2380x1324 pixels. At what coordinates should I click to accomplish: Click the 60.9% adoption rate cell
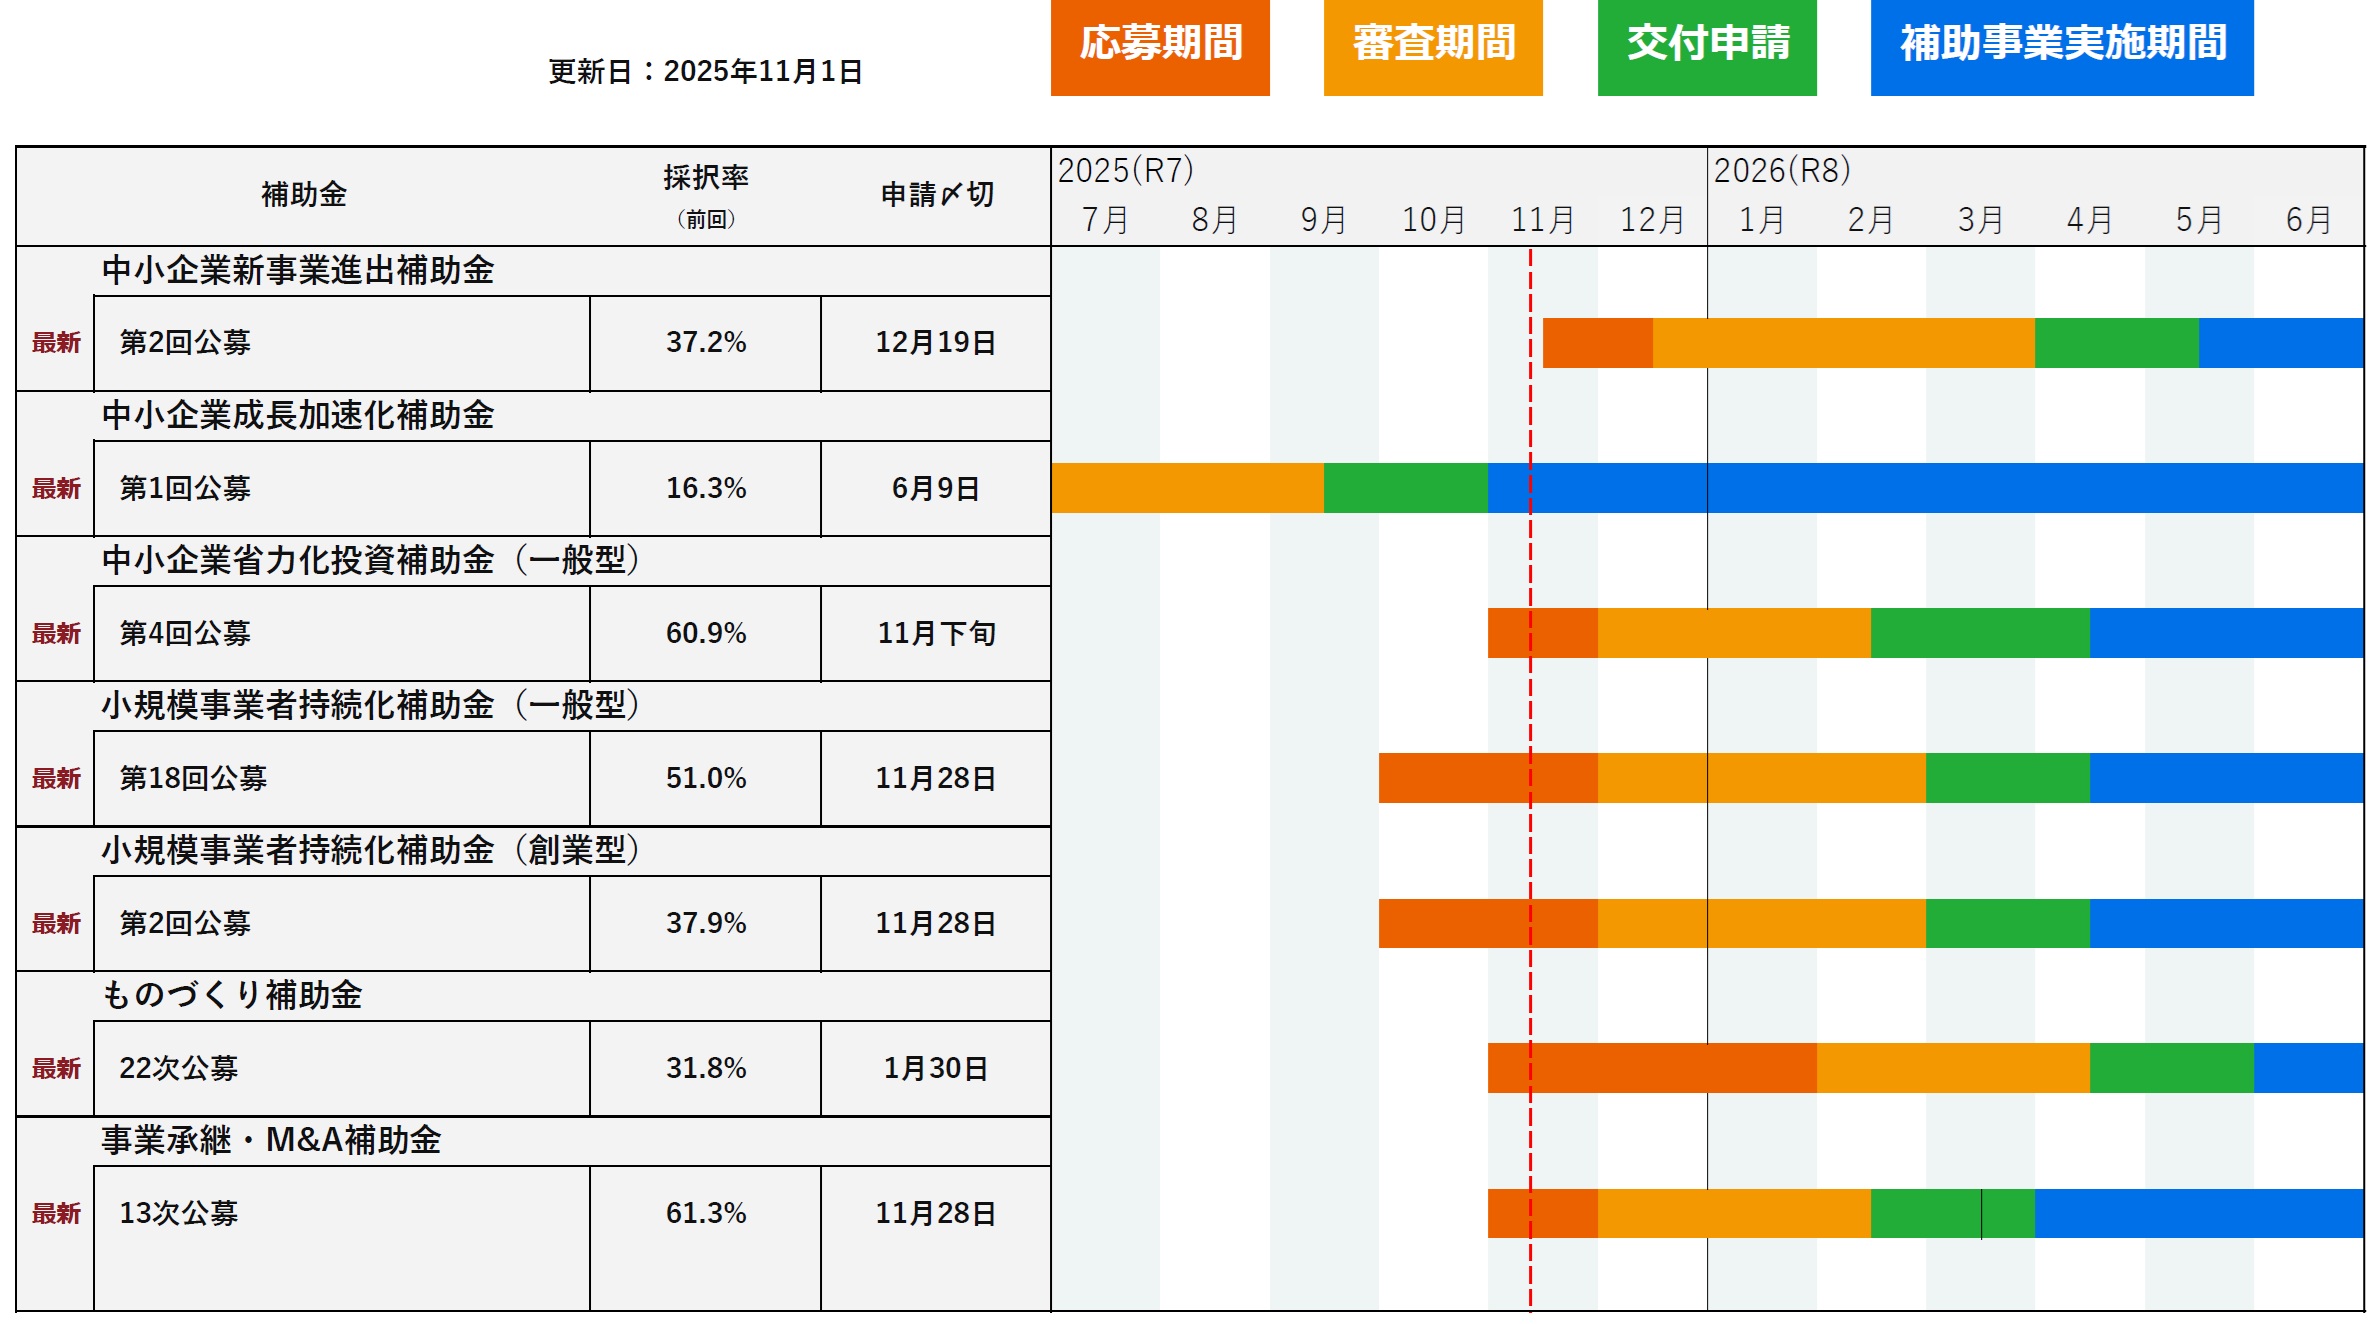[706, 633]
